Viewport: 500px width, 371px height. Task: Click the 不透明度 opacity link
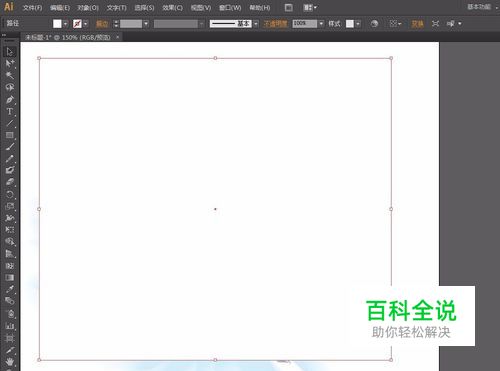[x=275, y=24]
